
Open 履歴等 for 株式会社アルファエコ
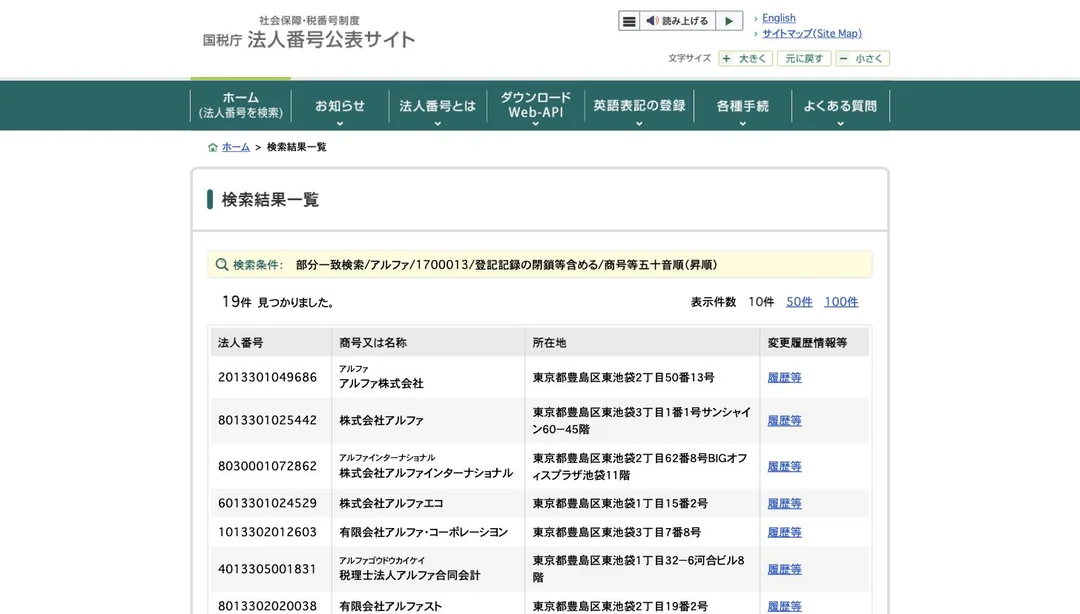coord(785,504)
